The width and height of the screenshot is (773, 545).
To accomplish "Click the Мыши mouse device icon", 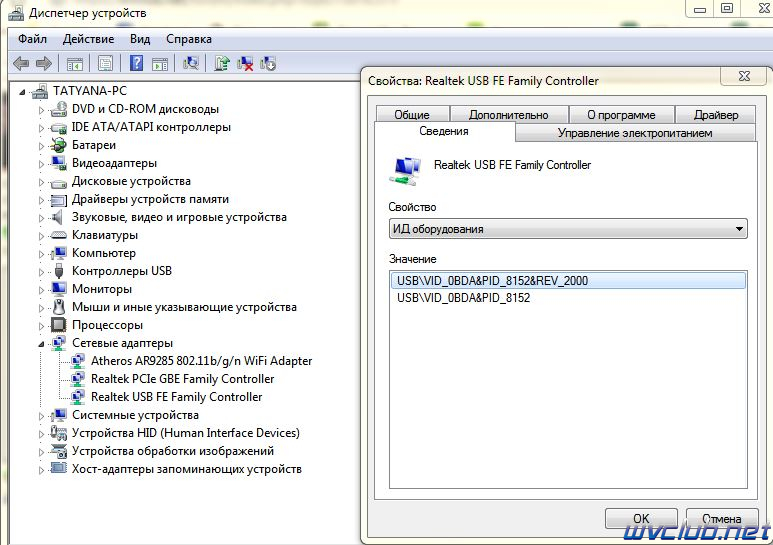I will click(x=59, y=307).
